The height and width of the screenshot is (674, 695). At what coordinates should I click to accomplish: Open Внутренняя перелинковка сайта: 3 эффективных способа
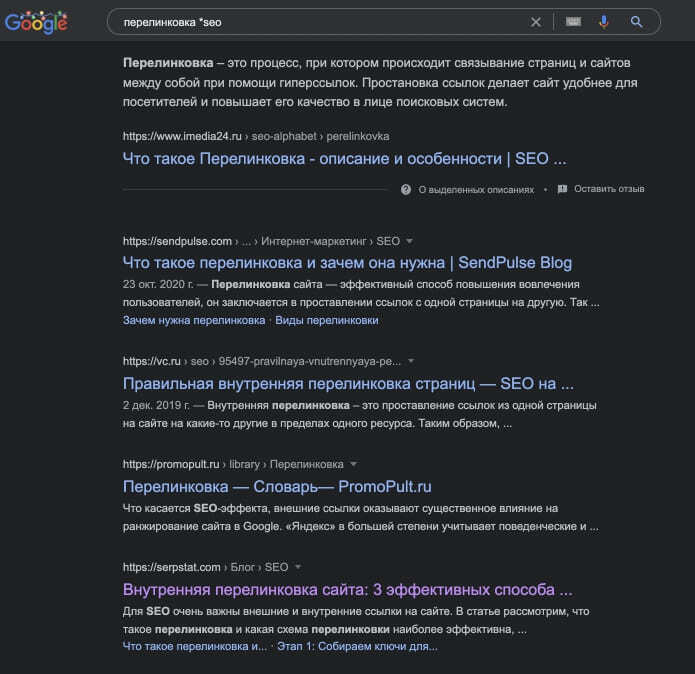coord(348,590)
